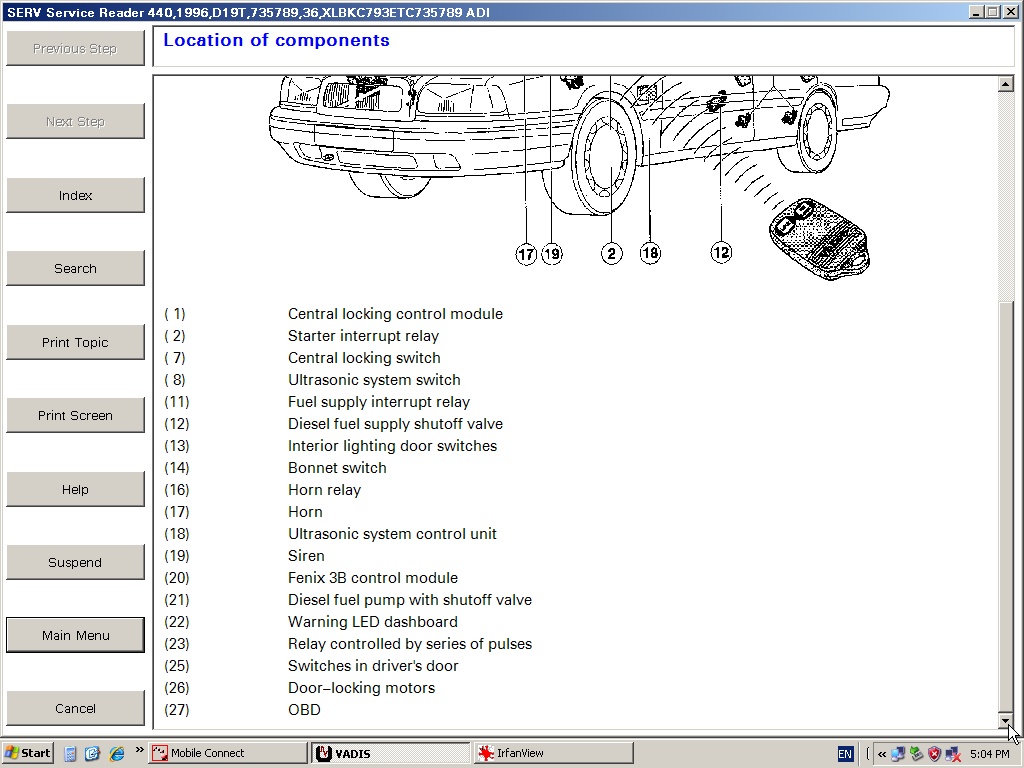Click callout number 12 in the diagram

coord(721,252)
